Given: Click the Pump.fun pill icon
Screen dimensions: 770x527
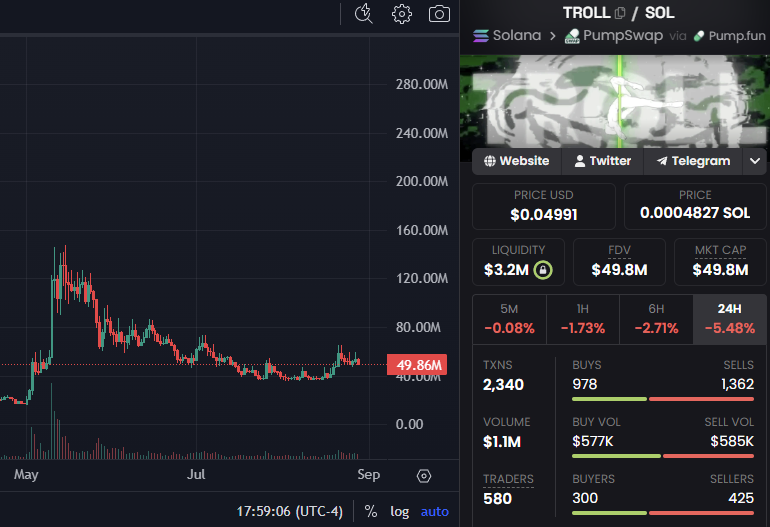Looking at the screenshot, I should point(698,36).
